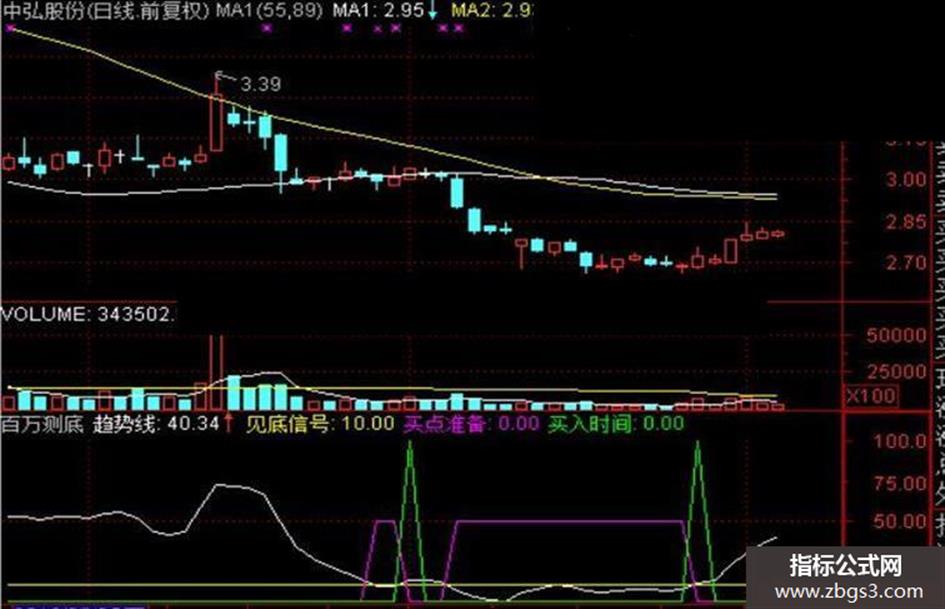Click the tallest red volume bar
Viewport: 945px width, 609px height.
pos(217,373)
